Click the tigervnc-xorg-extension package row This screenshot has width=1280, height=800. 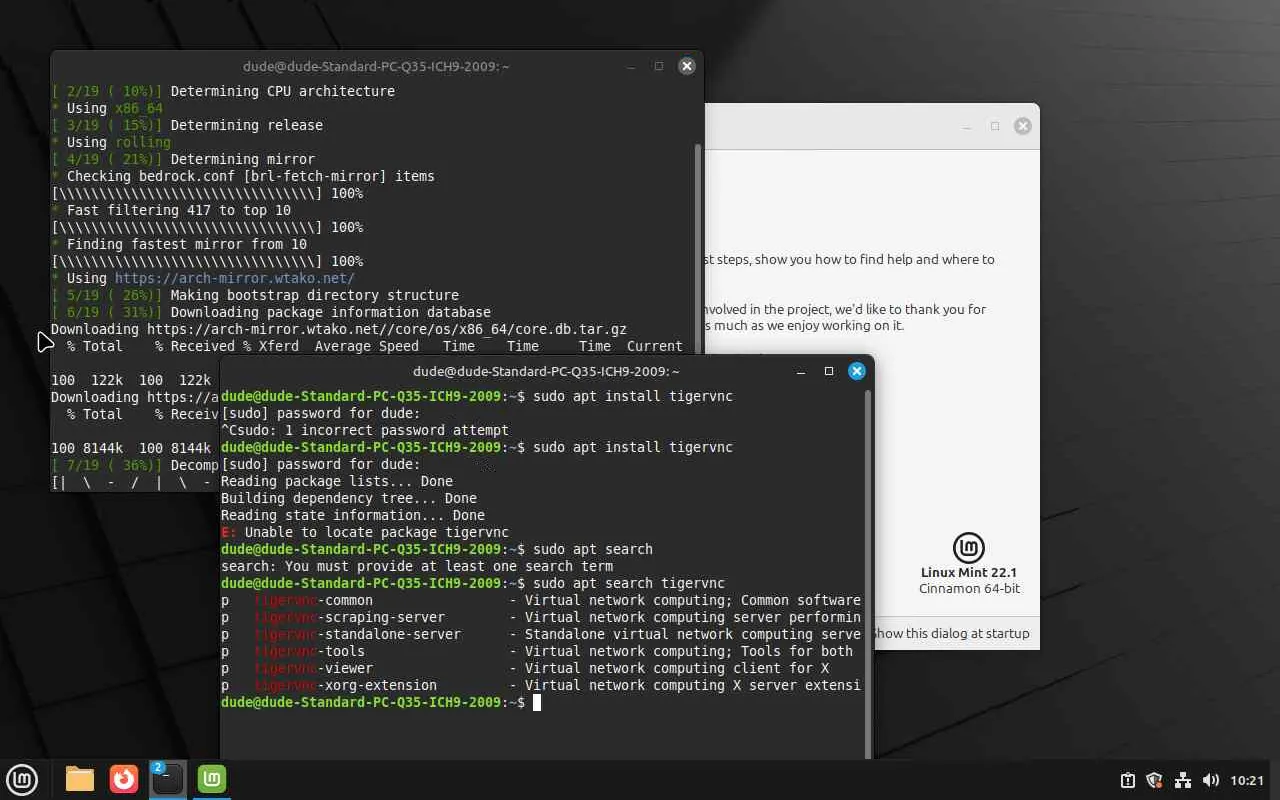point(541,685)
